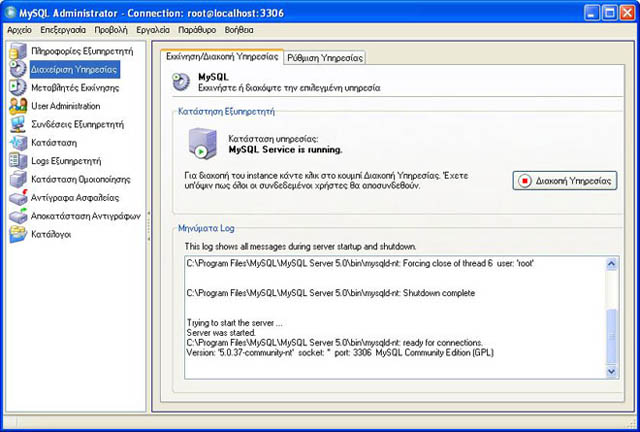Open the Εργαλεία menu
Viewport: 640px width, 432px height.
point(153,30)
